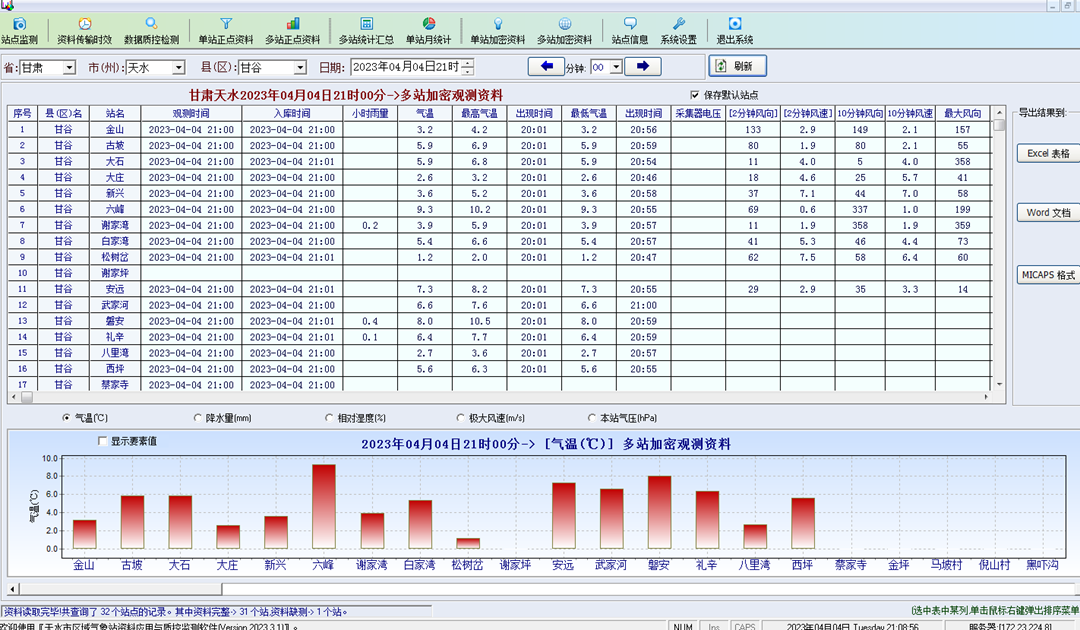The image size is (1080, 630).
Task: Click the 资料传输时效 clock icon
Action: pos(84,24)
